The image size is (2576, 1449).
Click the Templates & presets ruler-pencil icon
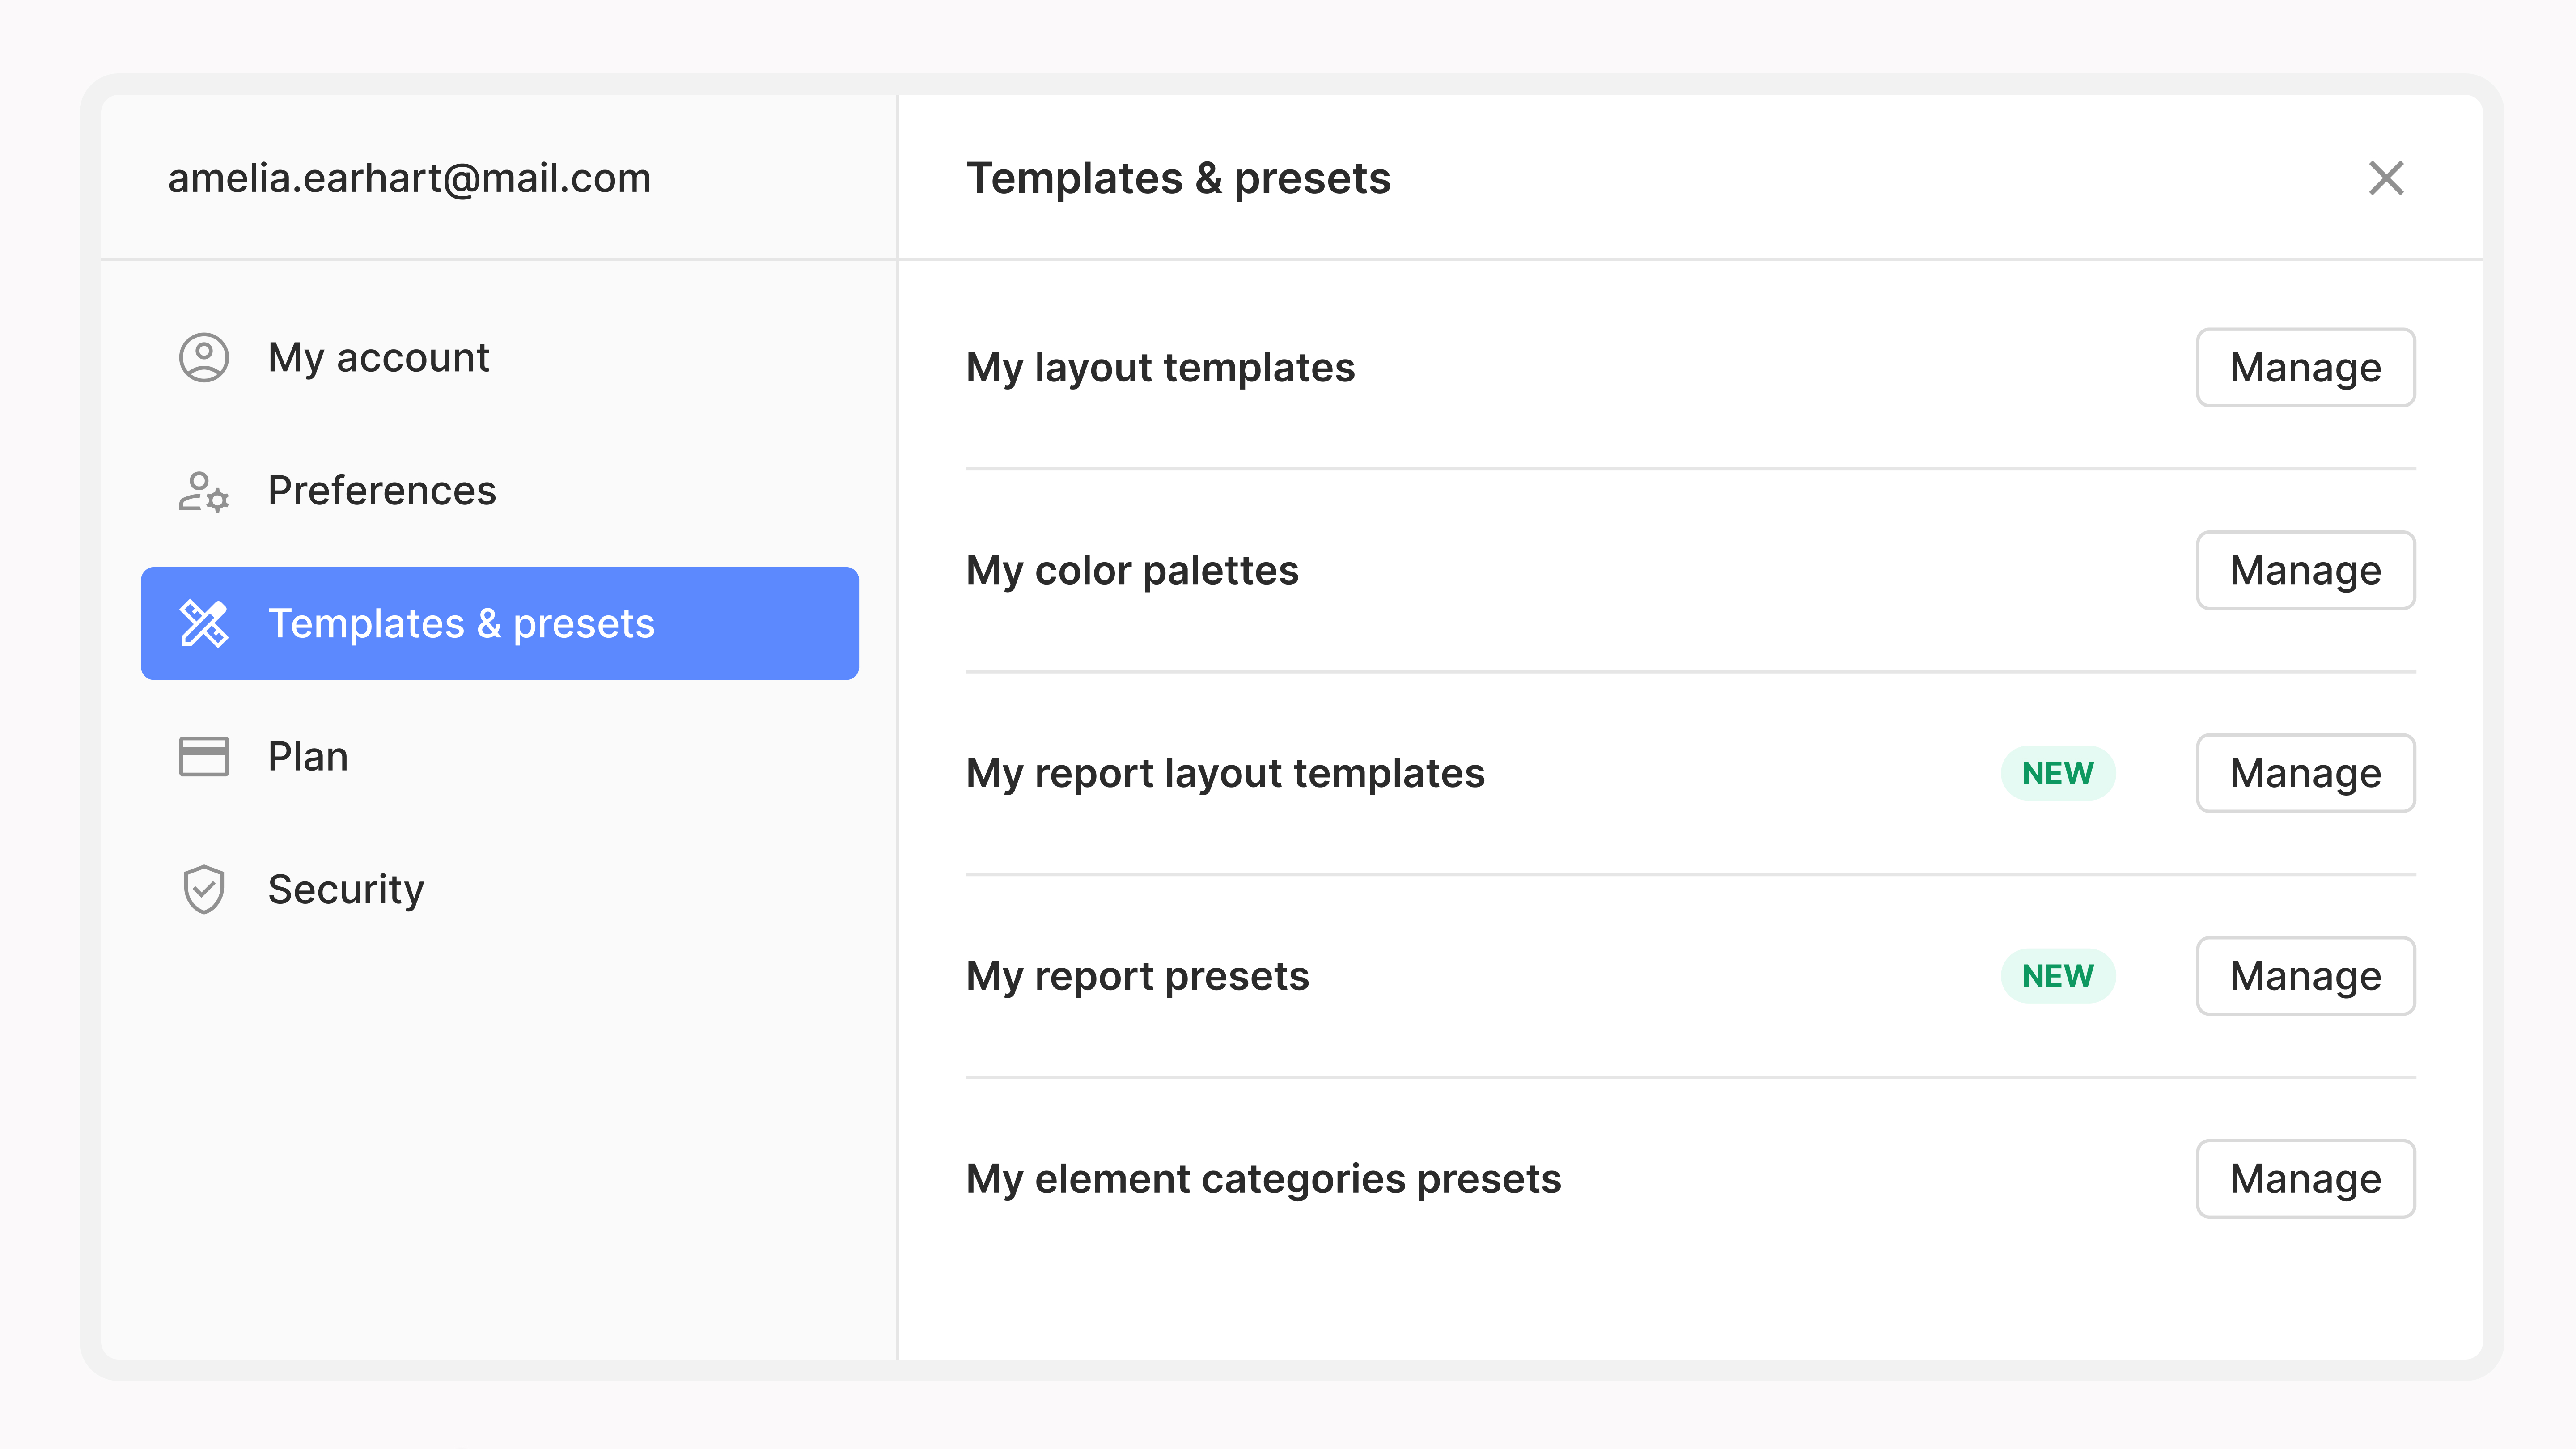(x=204, y=624)
